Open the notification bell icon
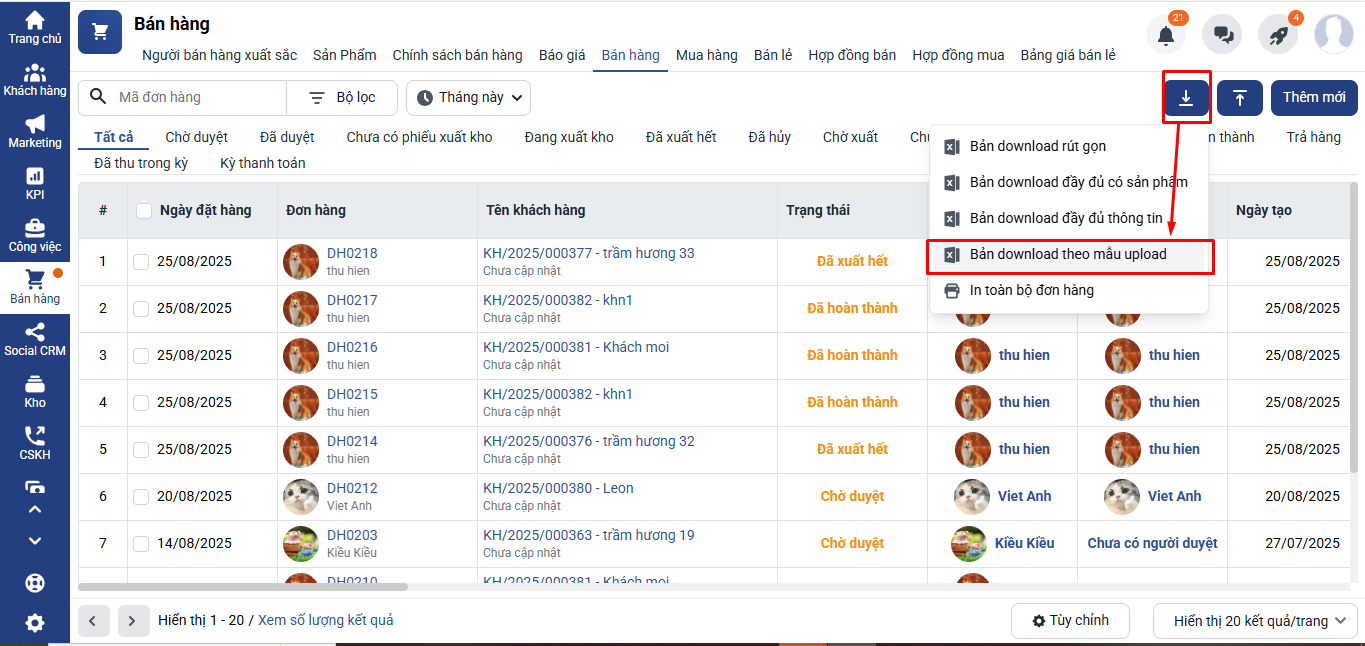Viewport: 1365px width, 646px height. click(1165, 34)
